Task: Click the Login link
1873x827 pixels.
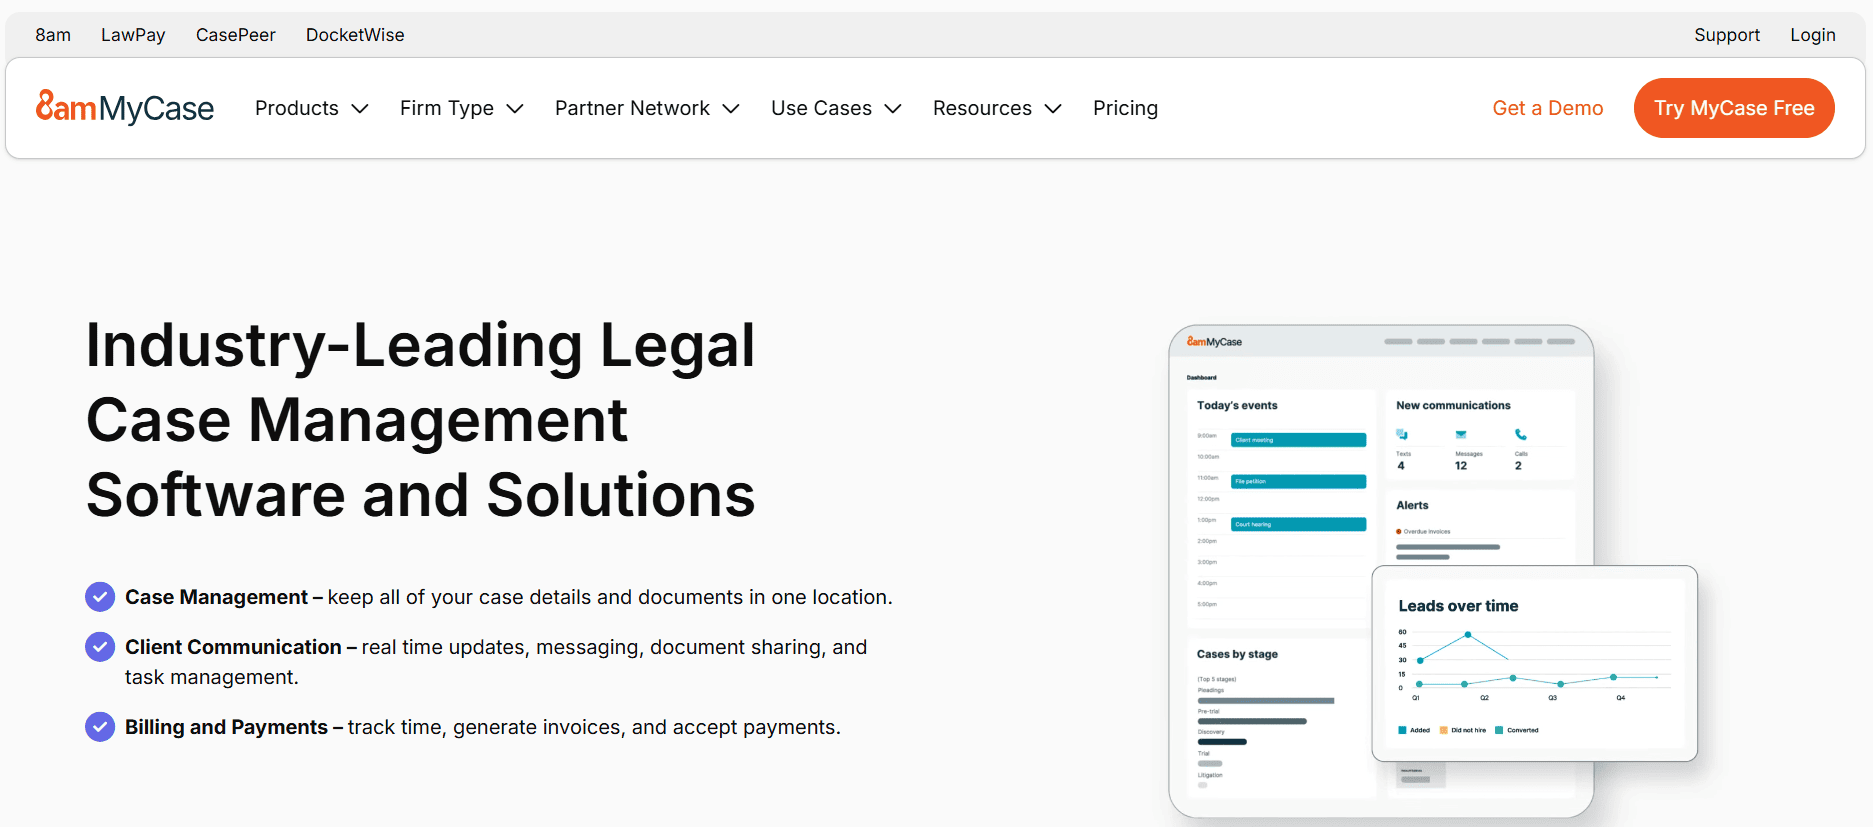Action: tap(1813, 35)
